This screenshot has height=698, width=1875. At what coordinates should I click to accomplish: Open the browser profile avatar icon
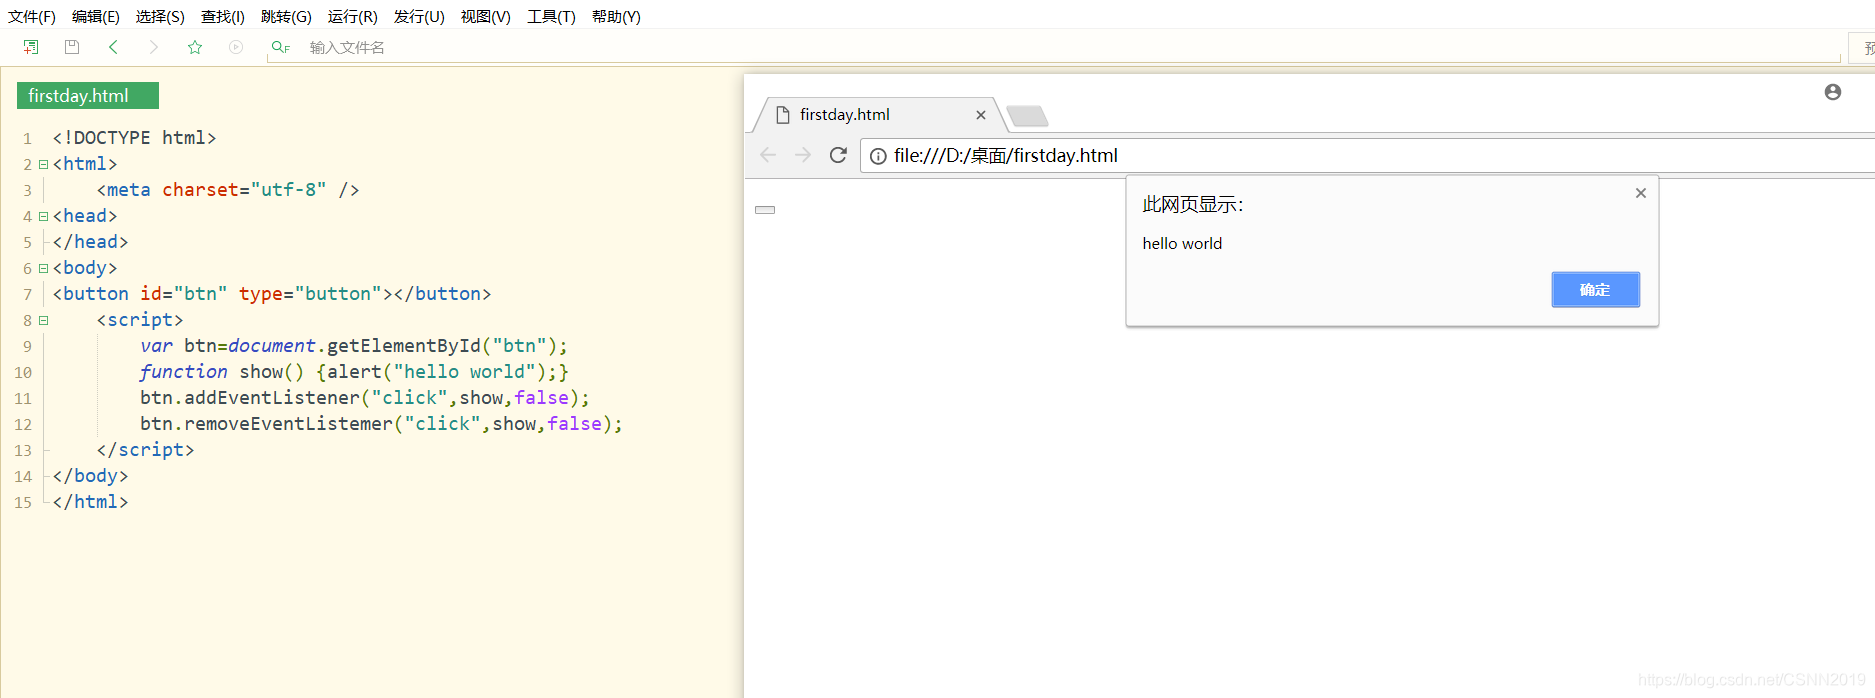[x=1833, y=92]
